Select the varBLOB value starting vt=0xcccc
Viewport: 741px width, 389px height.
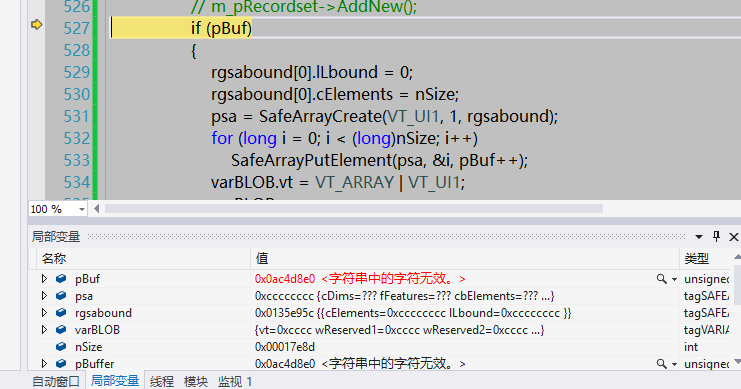(x=399, y=330)
